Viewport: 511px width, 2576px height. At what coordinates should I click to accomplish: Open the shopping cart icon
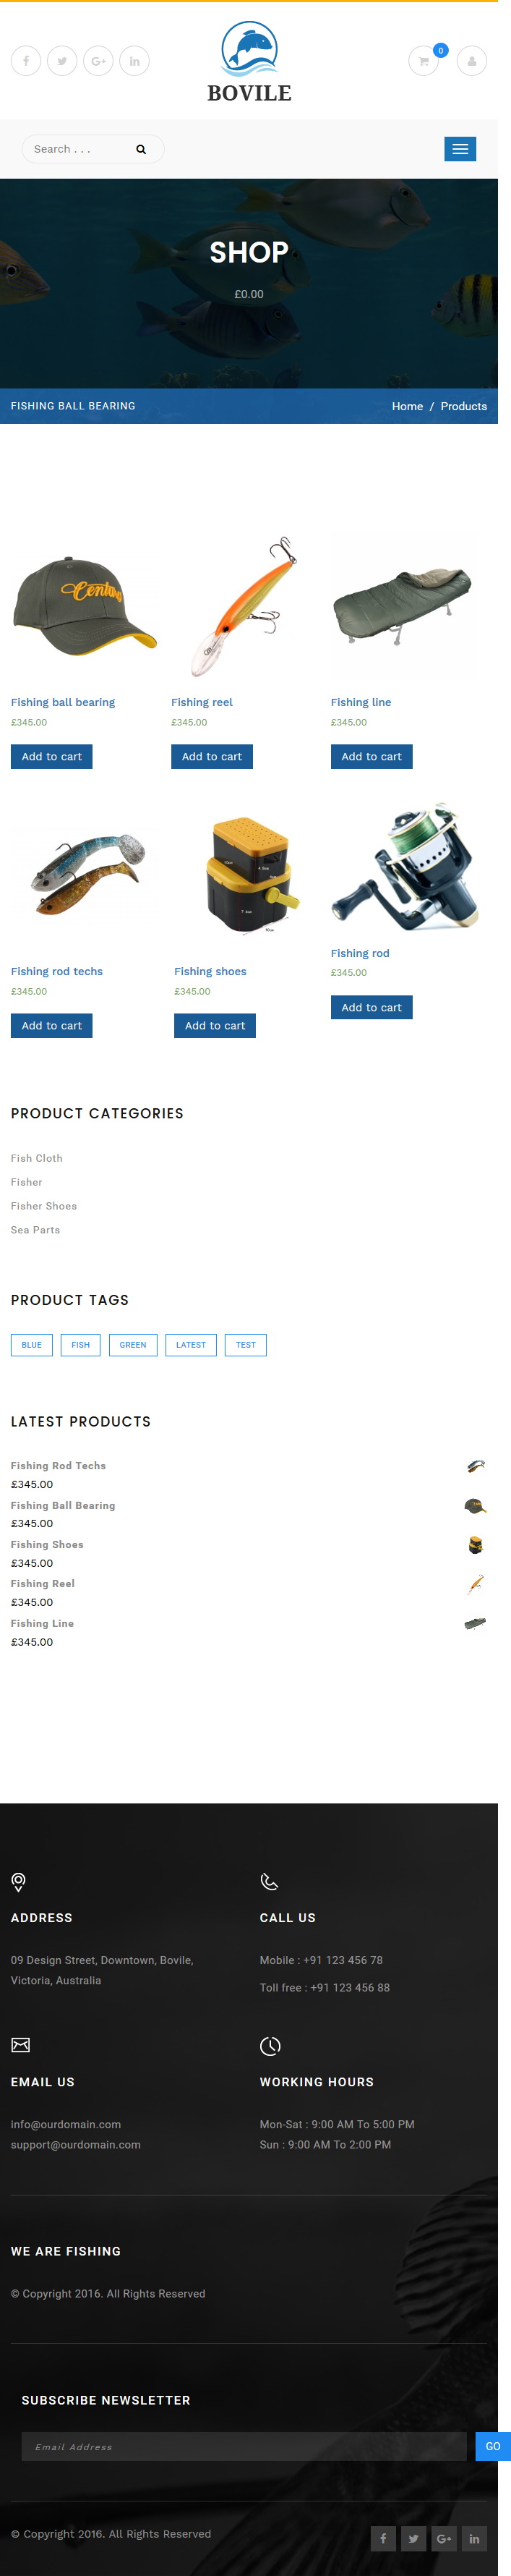[424, 61]
